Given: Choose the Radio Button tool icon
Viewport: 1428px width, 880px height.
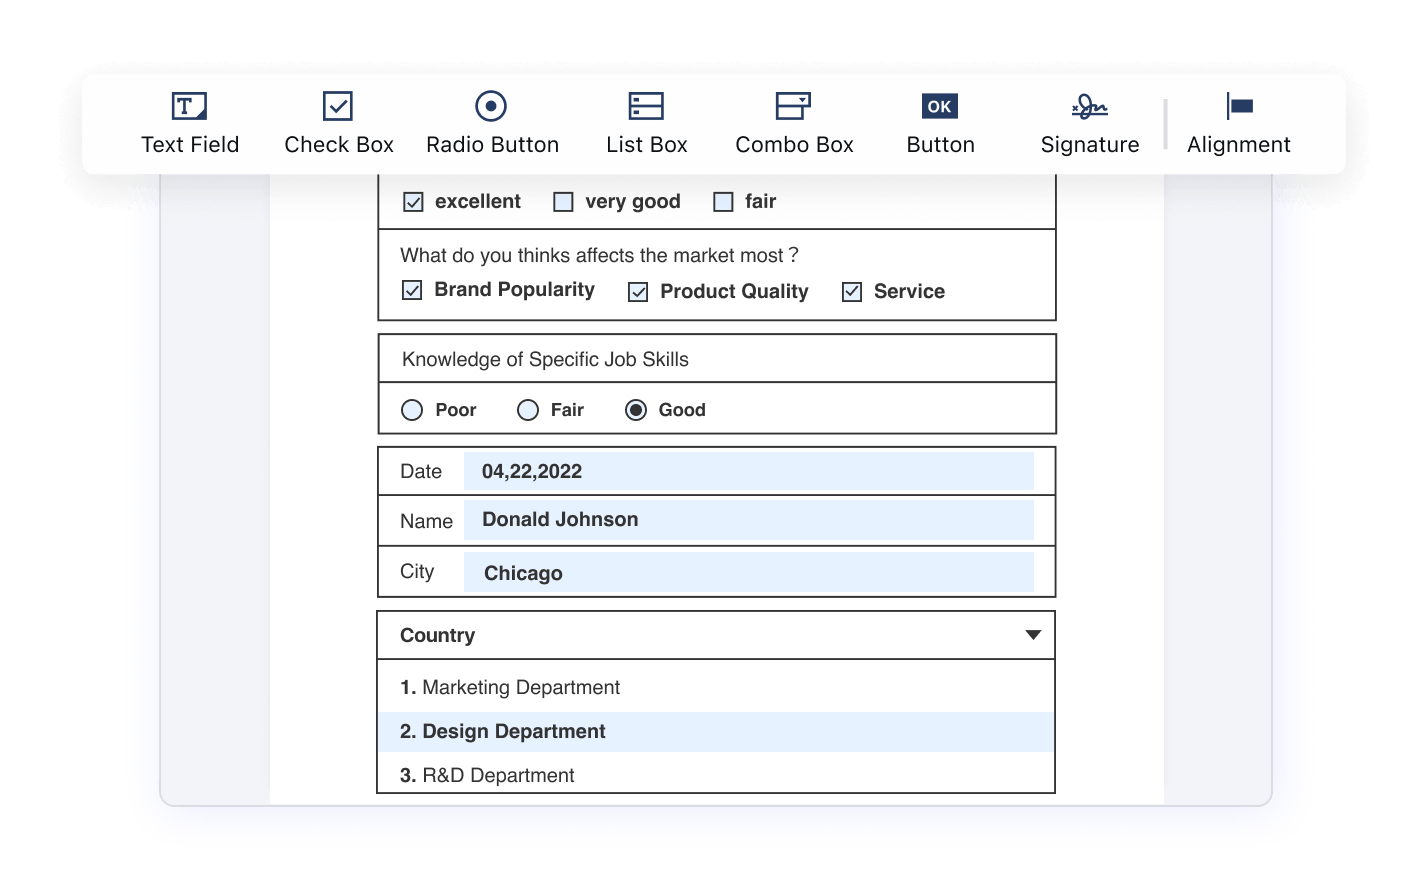Looking at the screenshot, I should (x=491, y=106).
